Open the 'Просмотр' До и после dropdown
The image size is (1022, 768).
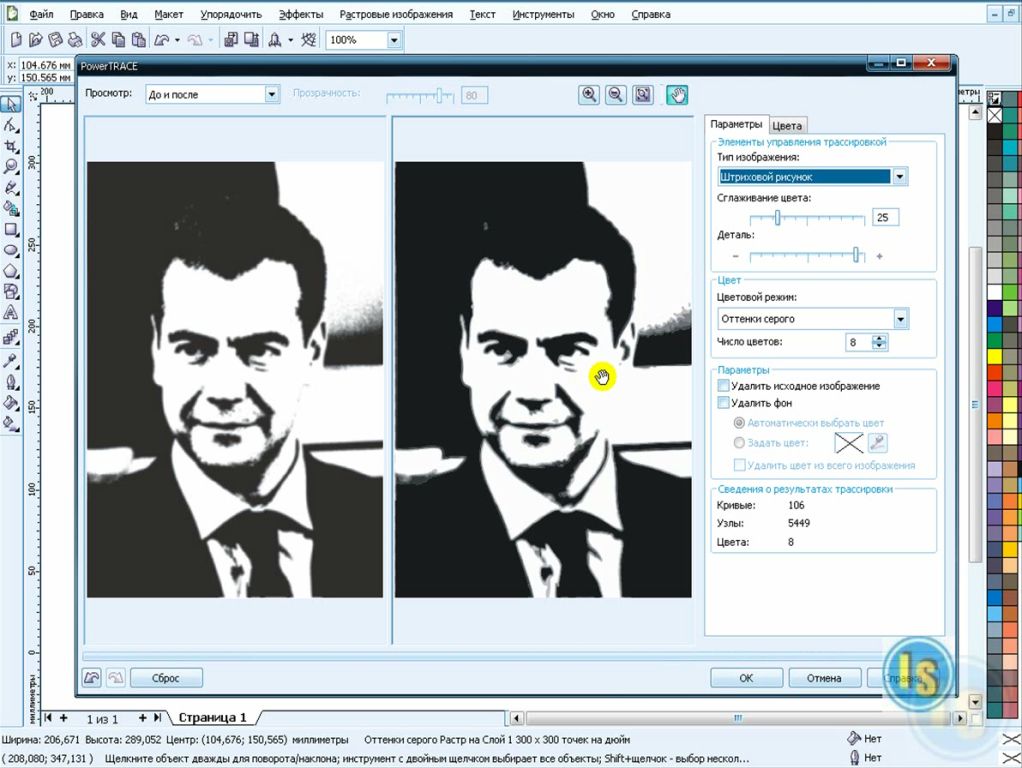tap(271, 95)
